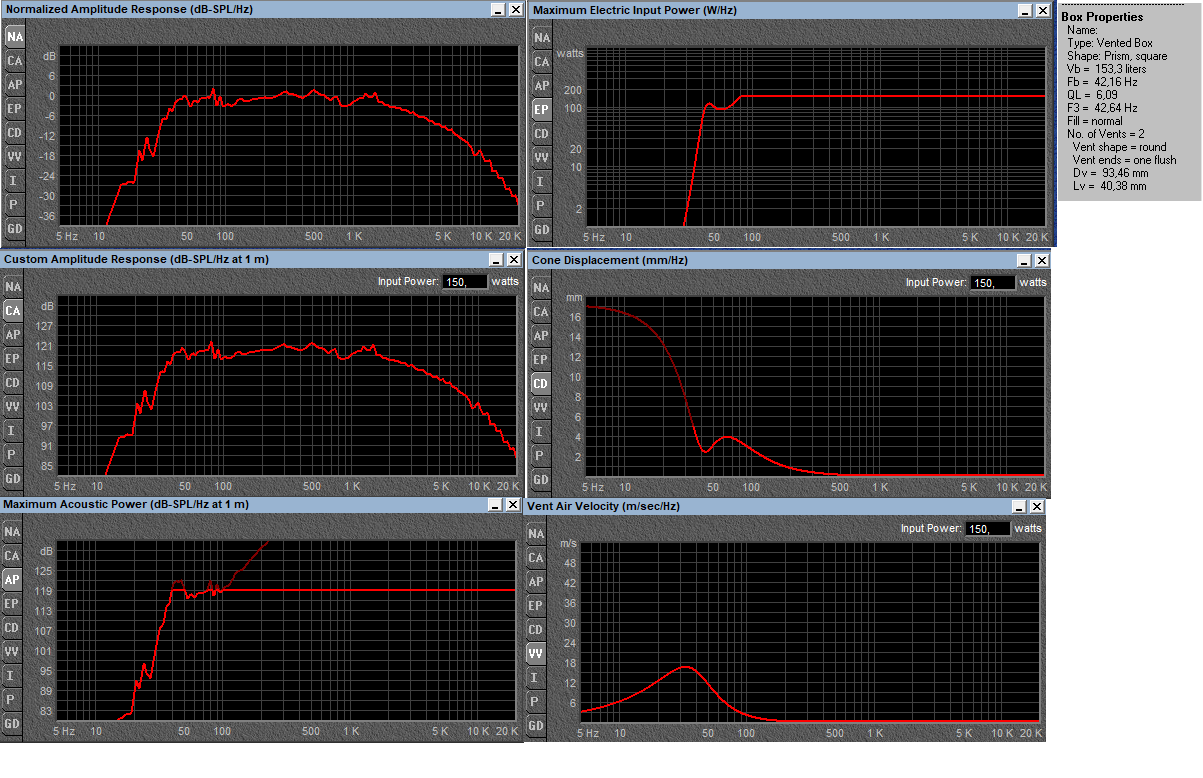1203x778 pixels.
Task: Click 'Fb = 42,16 Hz' in Box Properties
Action: tap(1101, 82)
